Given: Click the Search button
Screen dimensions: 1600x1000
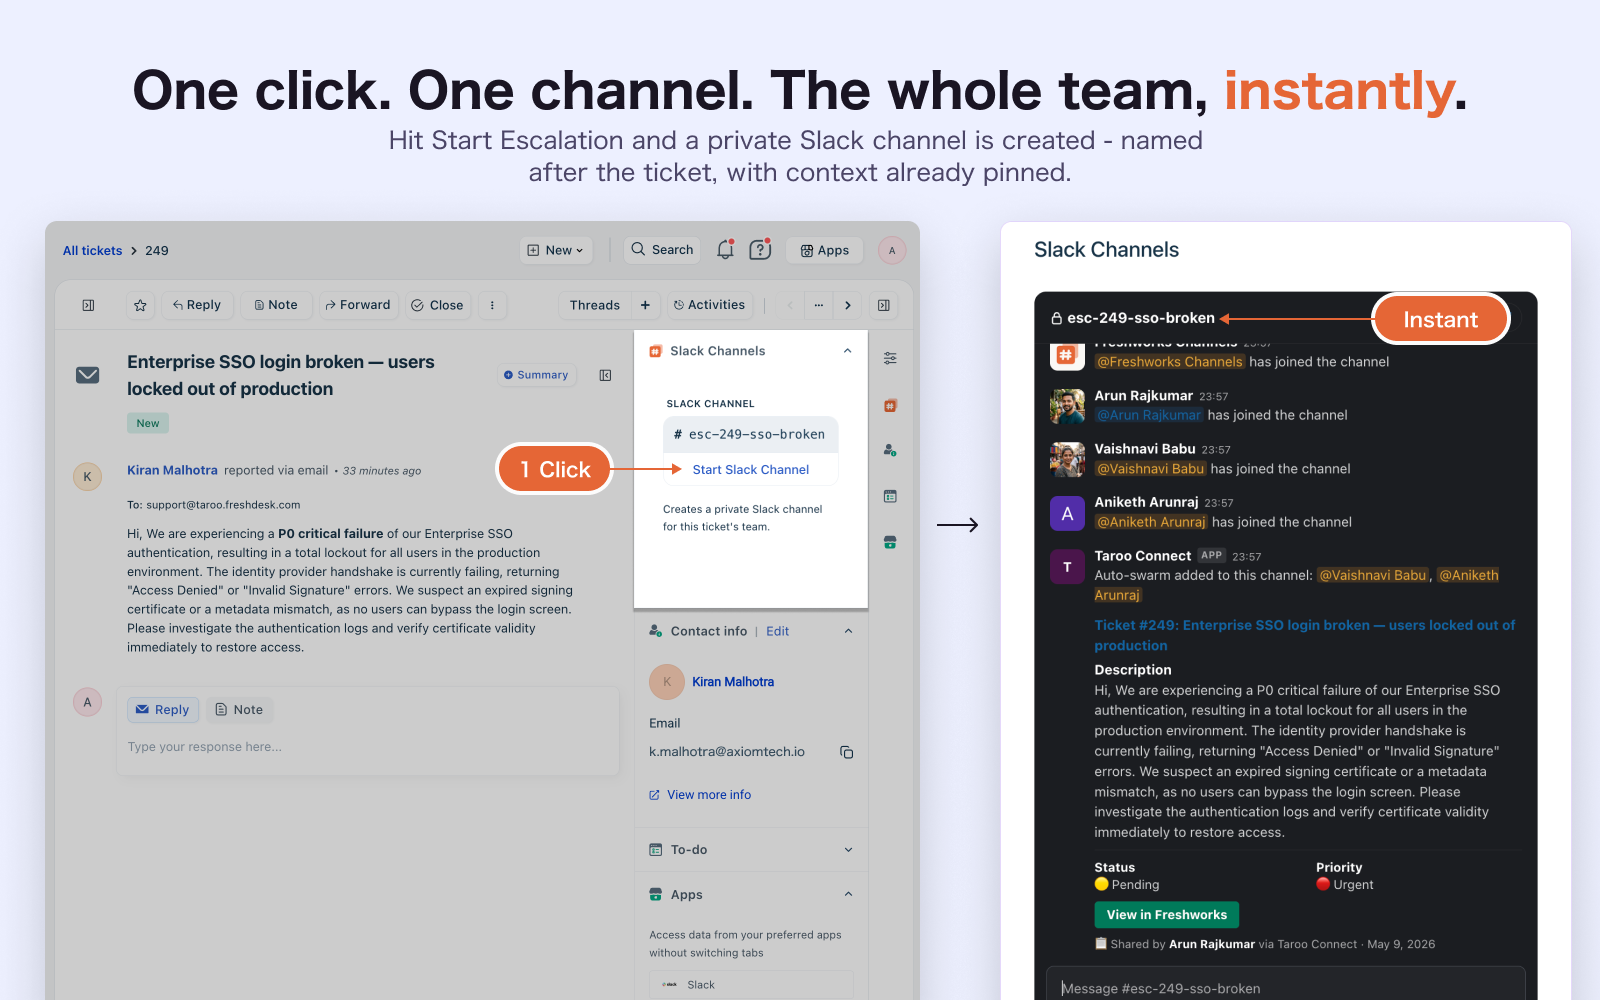Looking at the screenshot, I should (x=662, y=250).
